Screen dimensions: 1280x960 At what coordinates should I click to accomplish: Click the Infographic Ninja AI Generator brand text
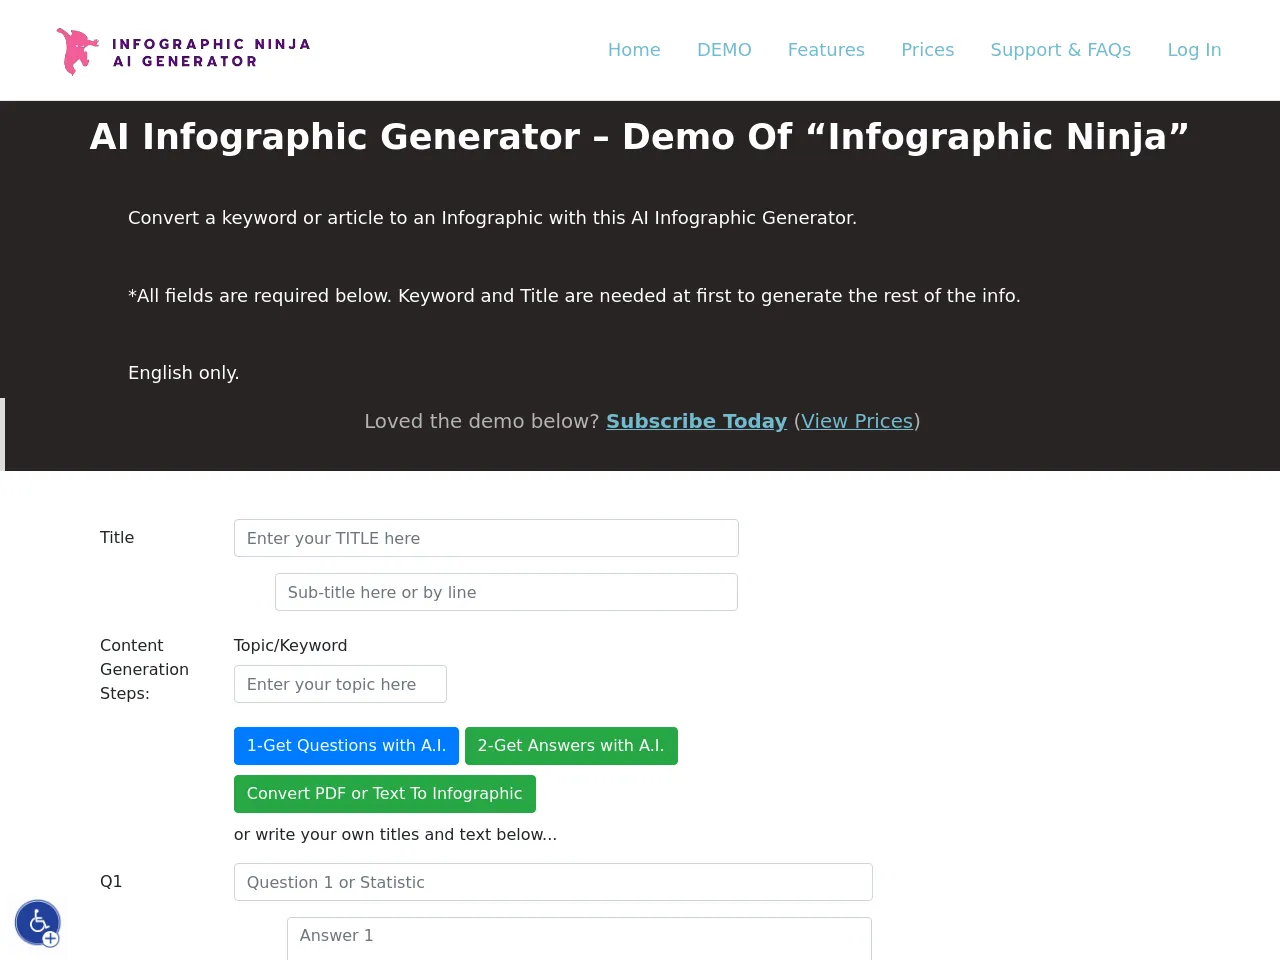pos(211,52)
